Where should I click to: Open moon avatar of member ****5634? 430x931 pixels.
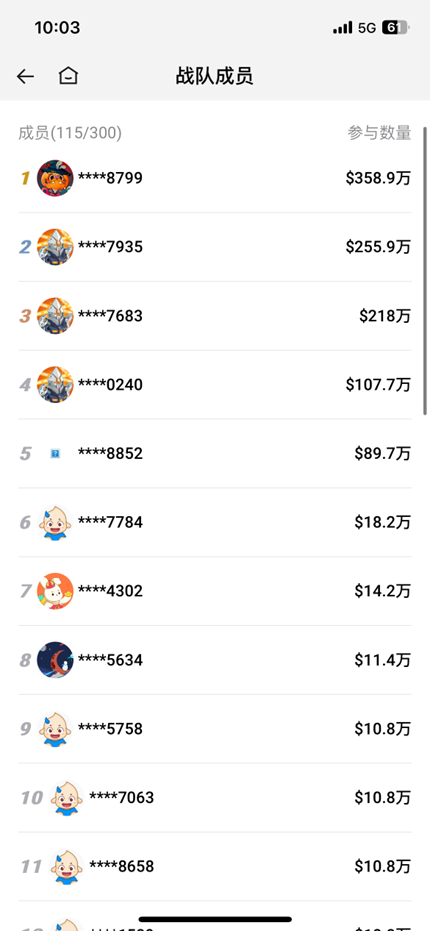(x=55, y=660)
